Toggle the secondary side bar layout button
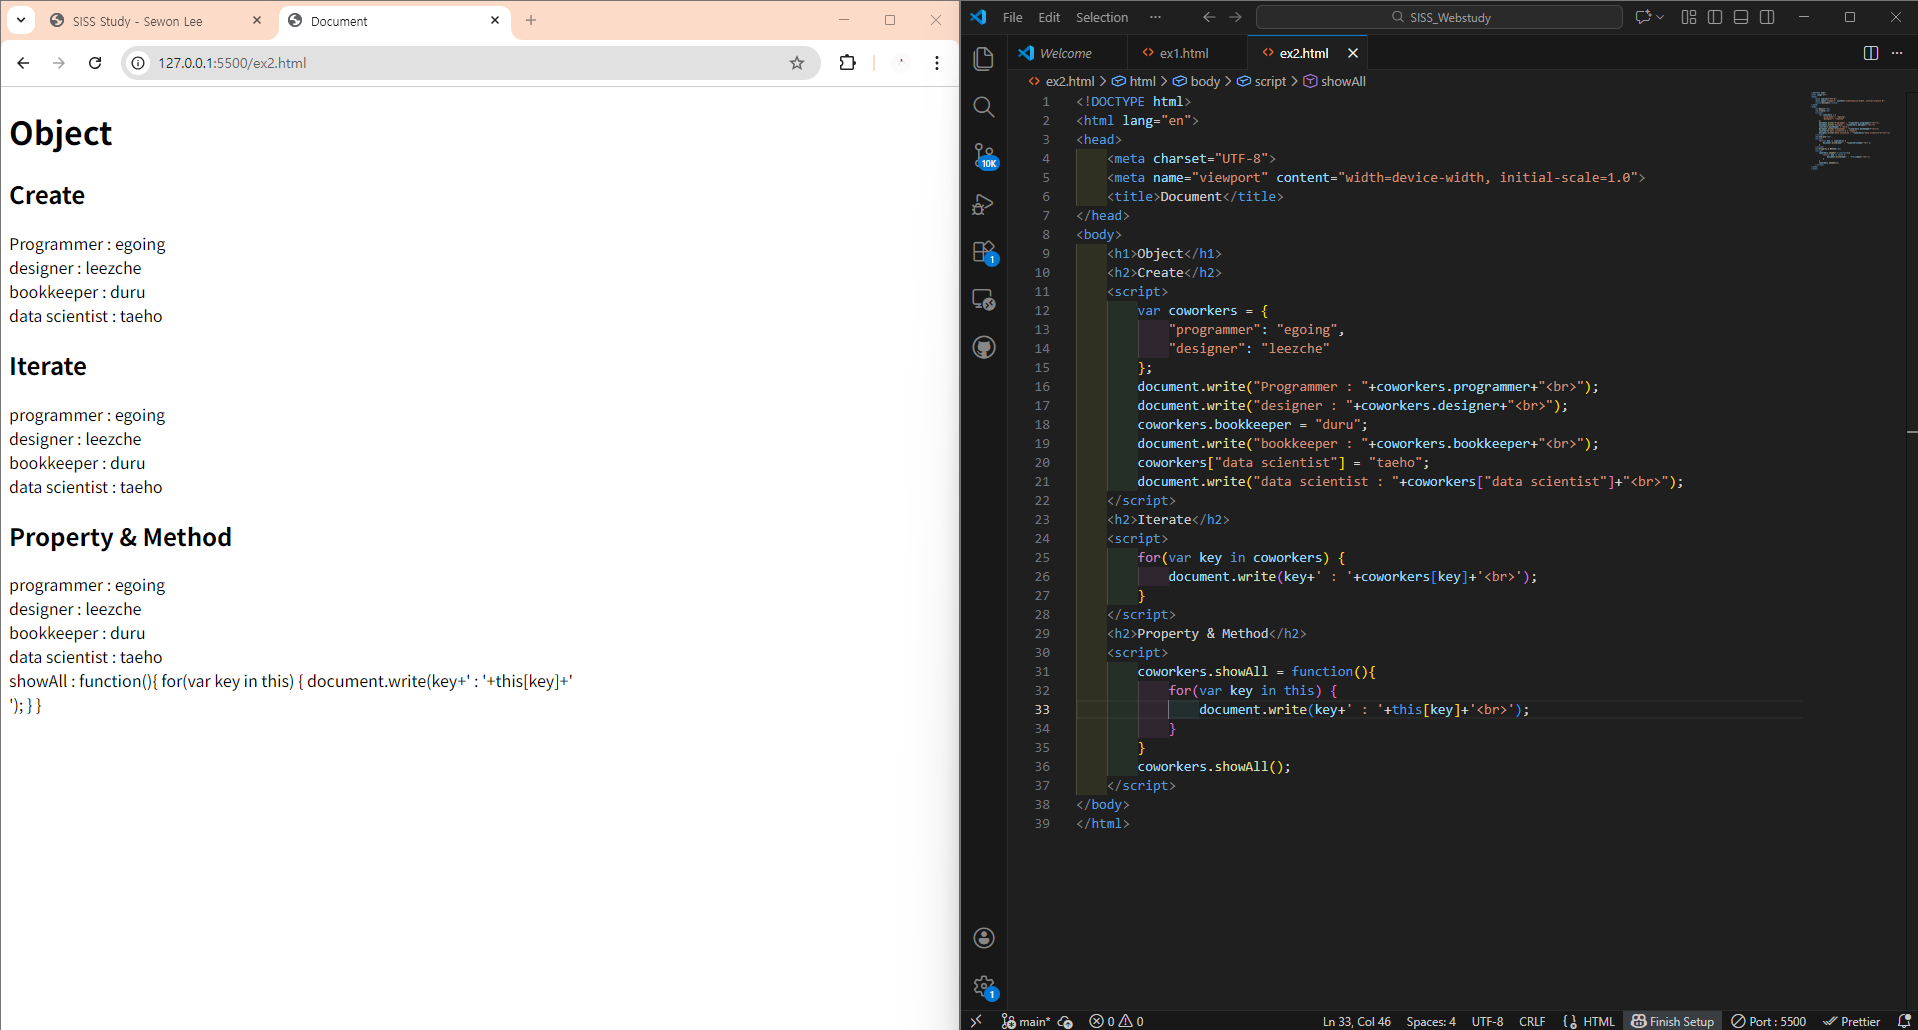Image resolution: width=1918 pixels, height=1030 pixels. point(1767,17)
